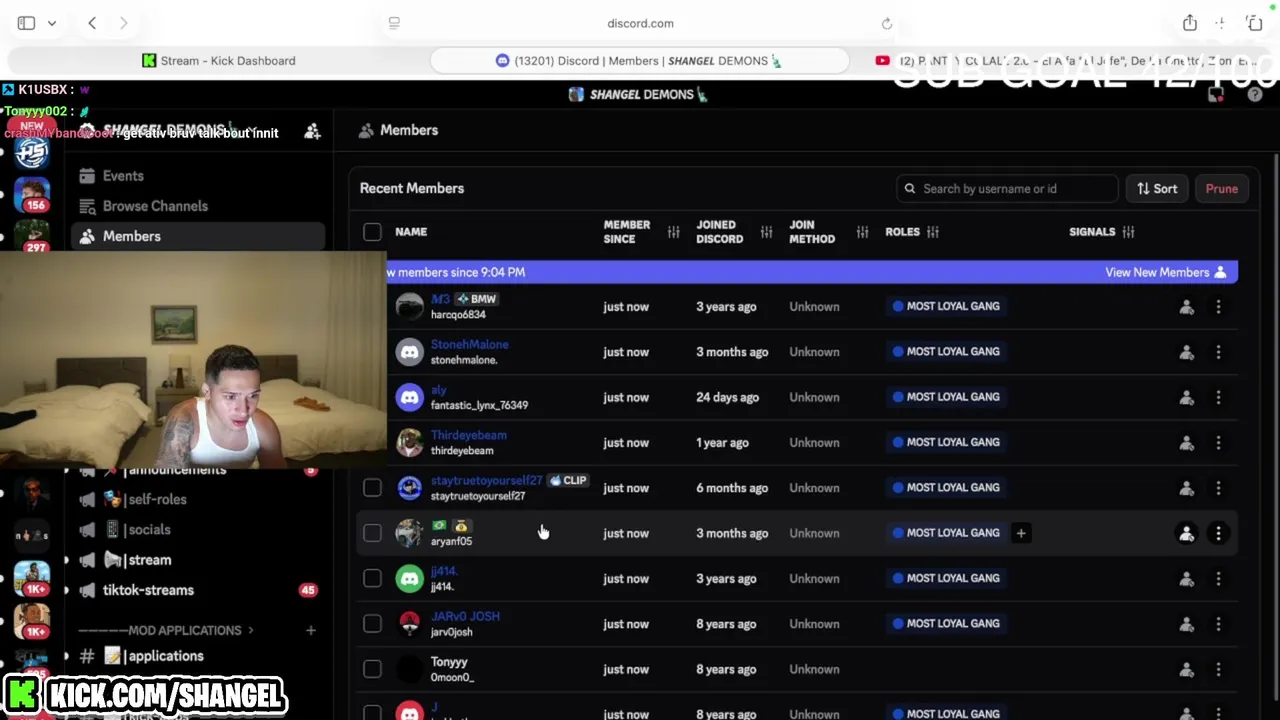The image size is (1280, 720).
Task: Open Signals column filter icon
Action: tap(1128, 232)
